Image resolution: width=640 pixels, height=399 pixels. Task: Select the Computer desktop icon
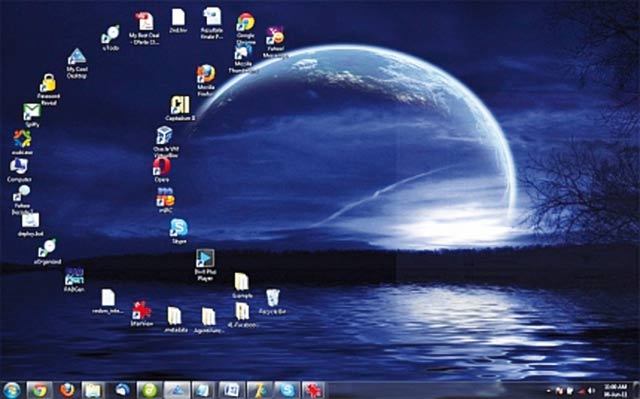pos(19,169)
